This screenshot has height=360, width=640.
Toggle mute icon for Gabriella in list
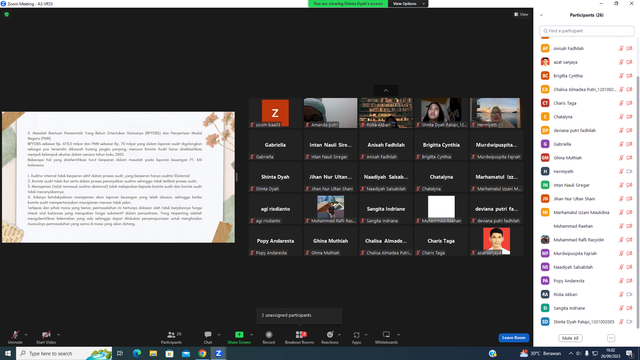point(621,144)
